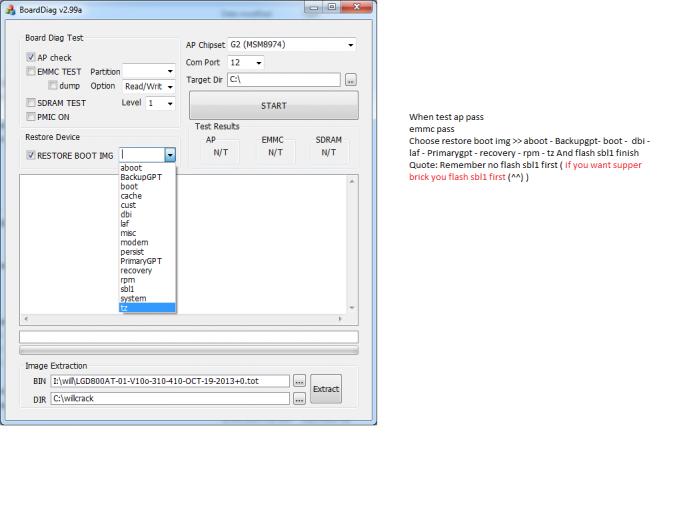Select system from the list
693x520 pixels.
(148, 298)
